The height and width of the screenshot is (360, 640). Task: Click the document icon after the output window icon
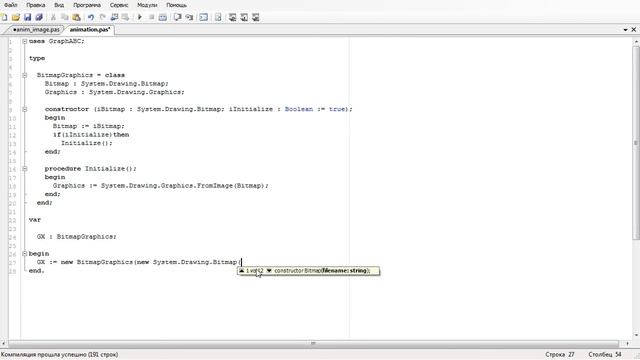click(x=218, y=17)
